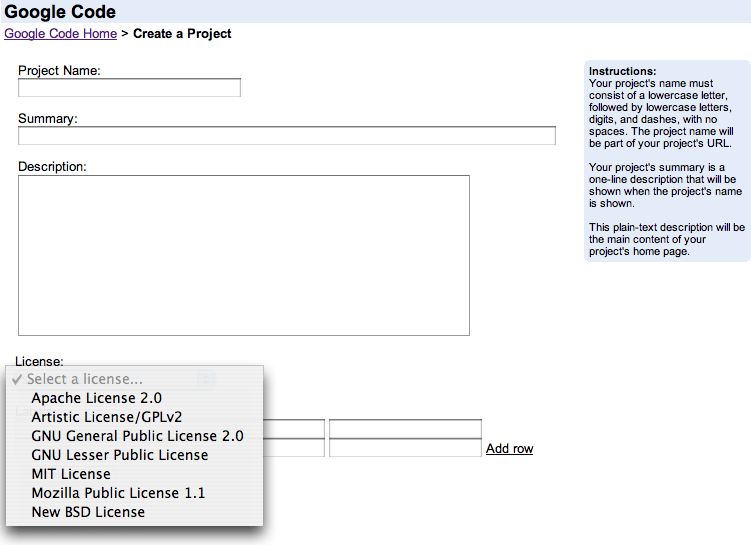Image resolution: width=751 pixels, height=545 pixels.
Task: Click the Google Code header title
Action: [x=60, y=12]
